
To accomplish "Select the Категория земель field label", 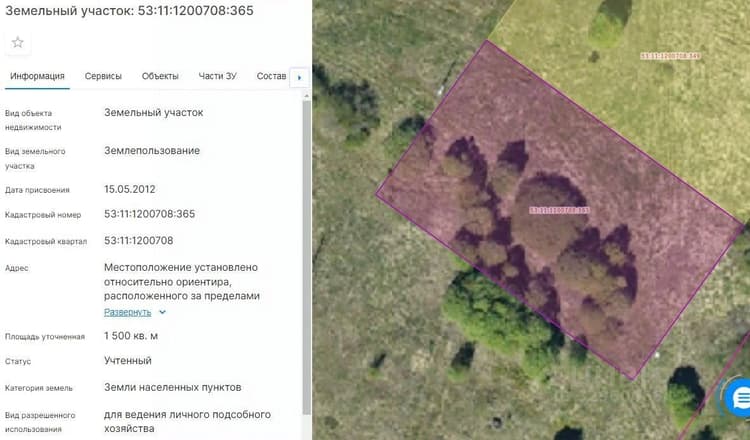I will [39, 388].
